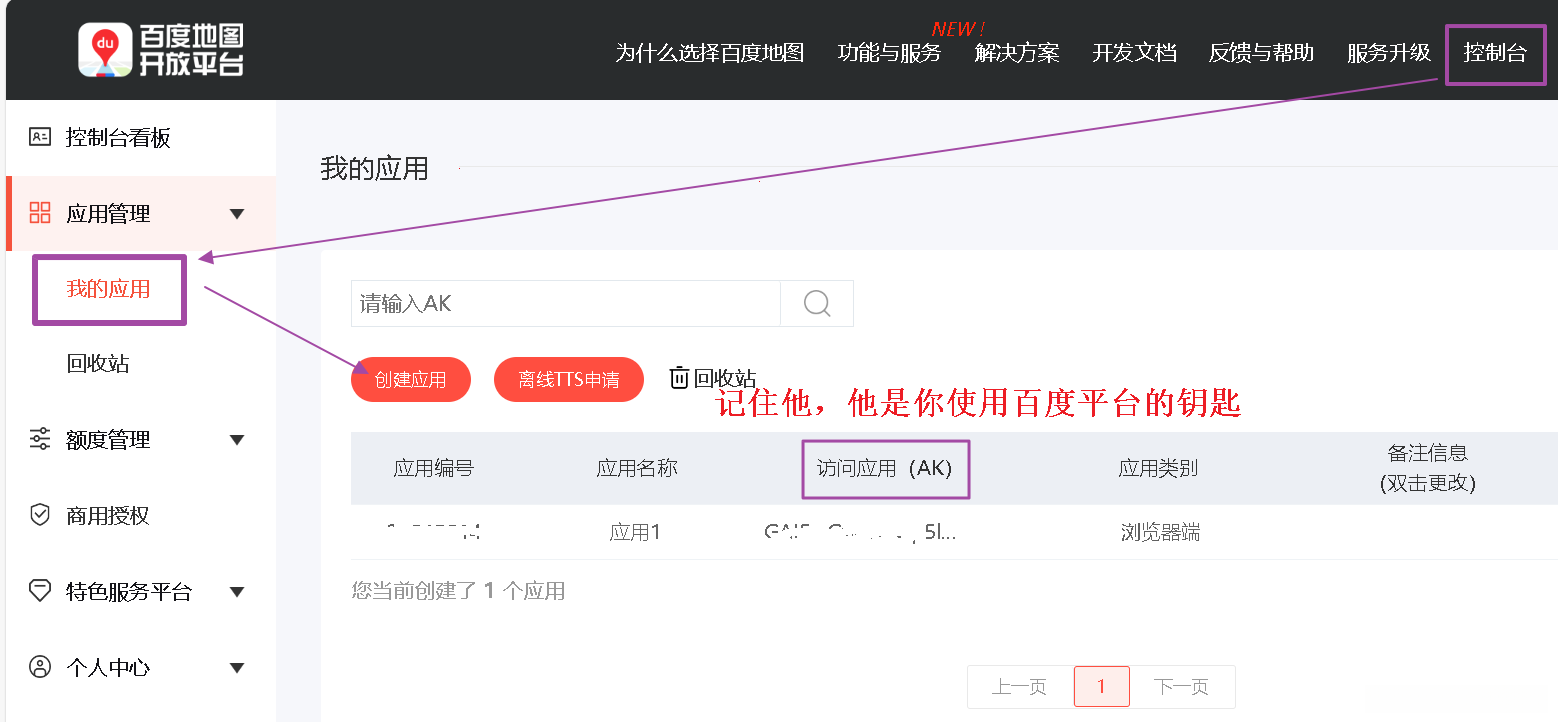The width and height of the screenshot is (1558, 722).
Task: Expand the 特色服务平台 arrow
Action: pyautogui.click(x=237, y=592)
